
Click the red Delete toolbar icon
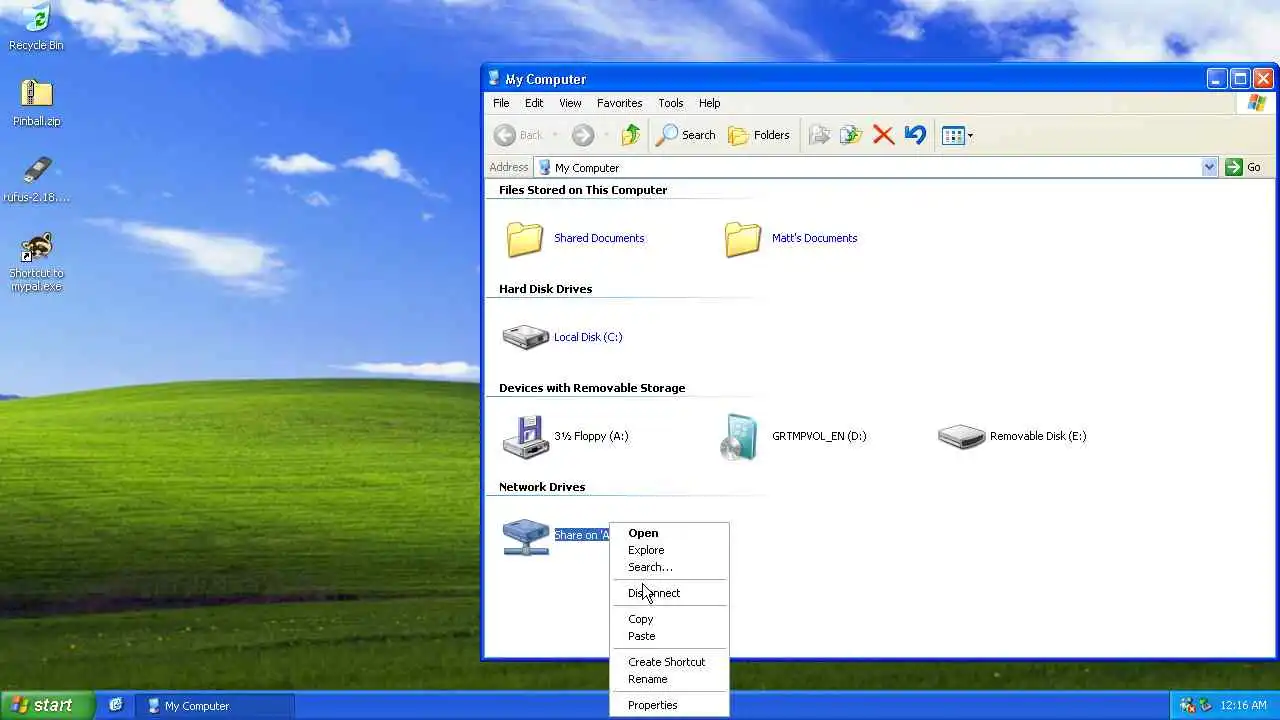[883, 135]
